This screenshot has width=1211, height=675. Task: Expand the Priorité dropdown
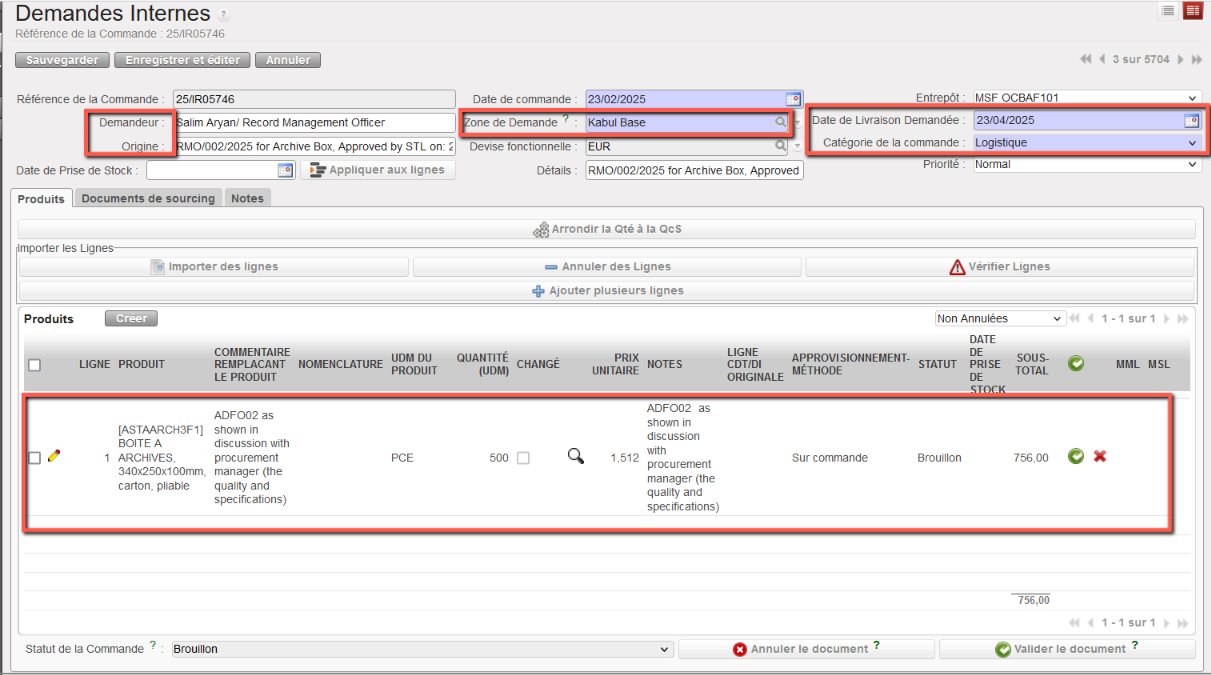[1086, 164]
